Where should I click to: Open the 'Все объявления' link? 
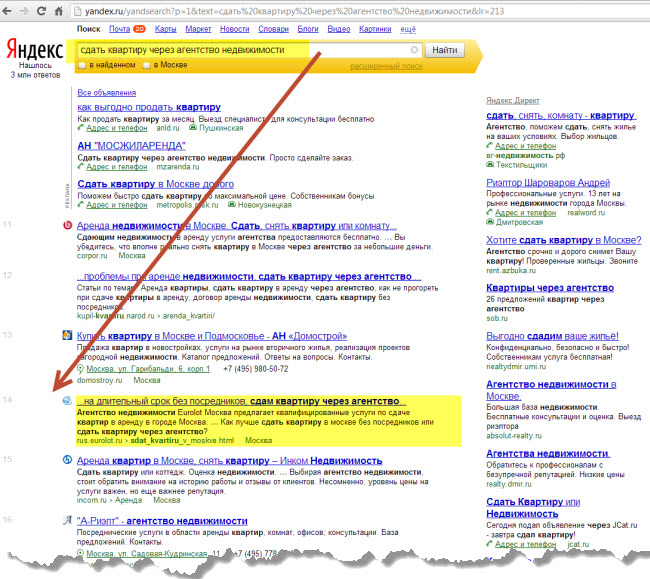(x=107, y=92)
